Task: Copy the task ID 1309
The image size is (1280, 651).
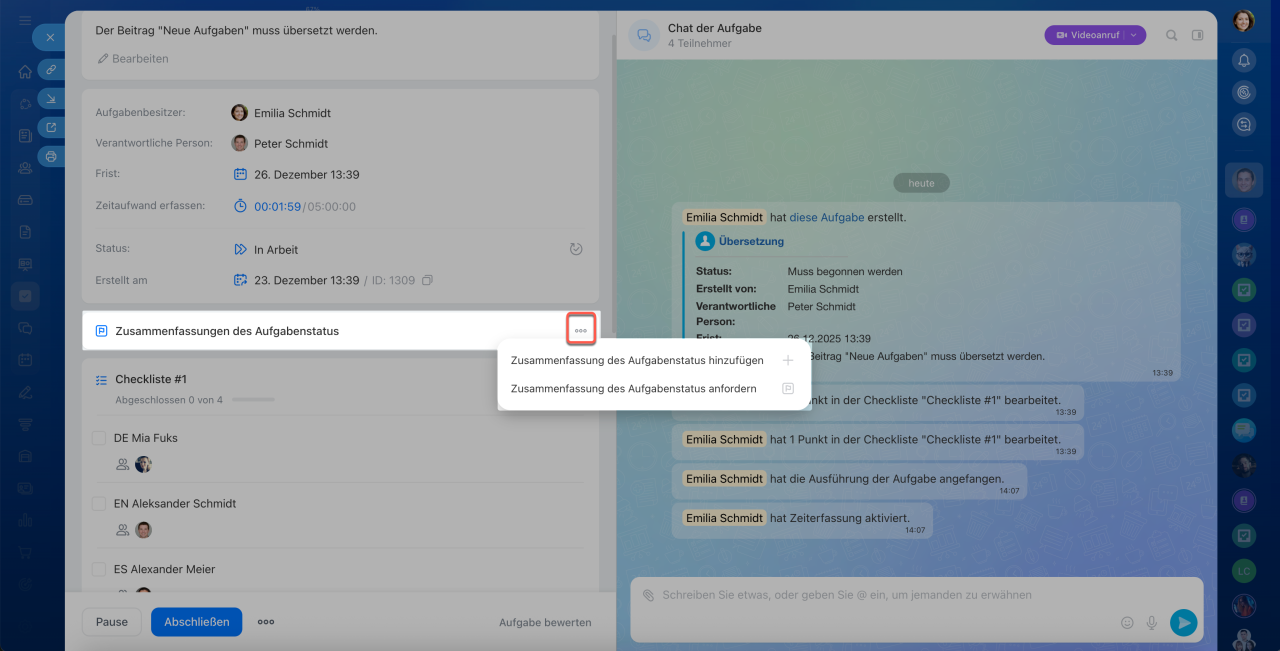Action: click(427, 281)
